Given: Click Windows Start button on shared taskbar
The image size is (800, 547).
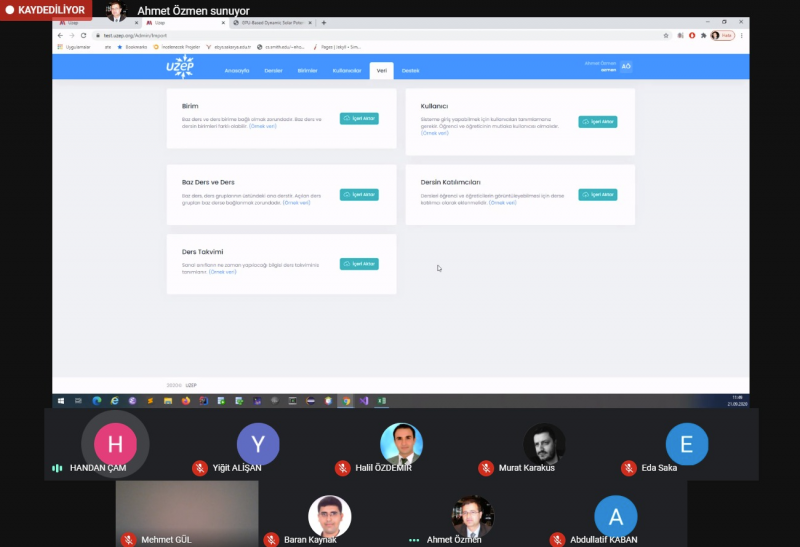Looking at the screenshot, I should point(61,400).
